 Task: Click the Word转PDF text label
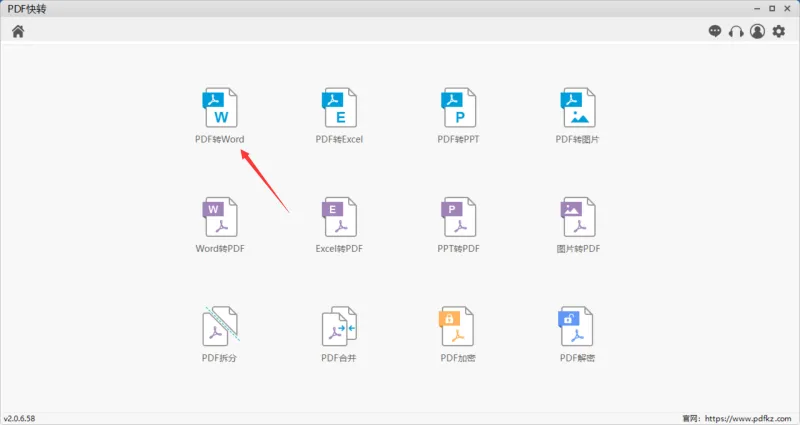[x=220, y=248]
